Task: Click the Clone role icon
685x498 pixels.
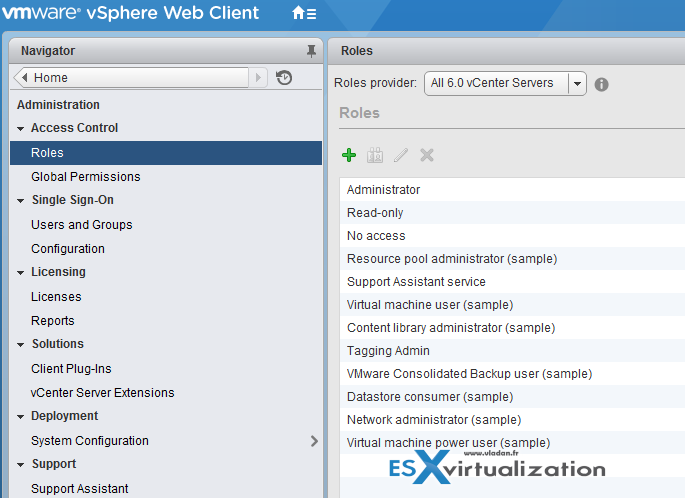Action: [x=375, y=155]
